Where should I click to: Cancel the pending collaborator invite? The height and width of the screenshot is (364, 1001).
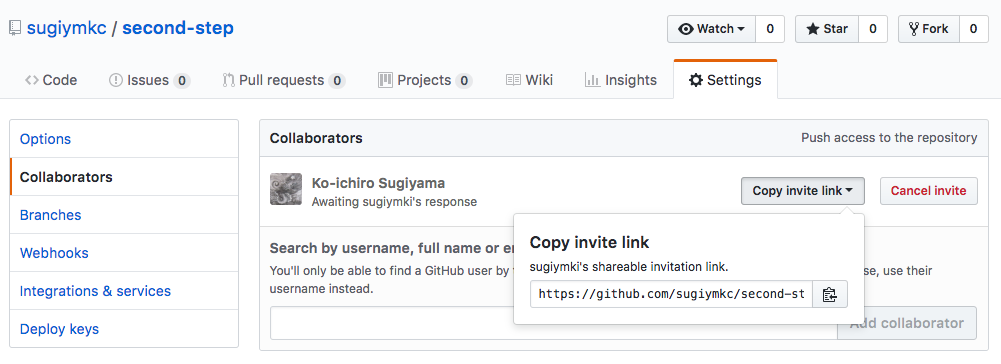pos(928,191)
